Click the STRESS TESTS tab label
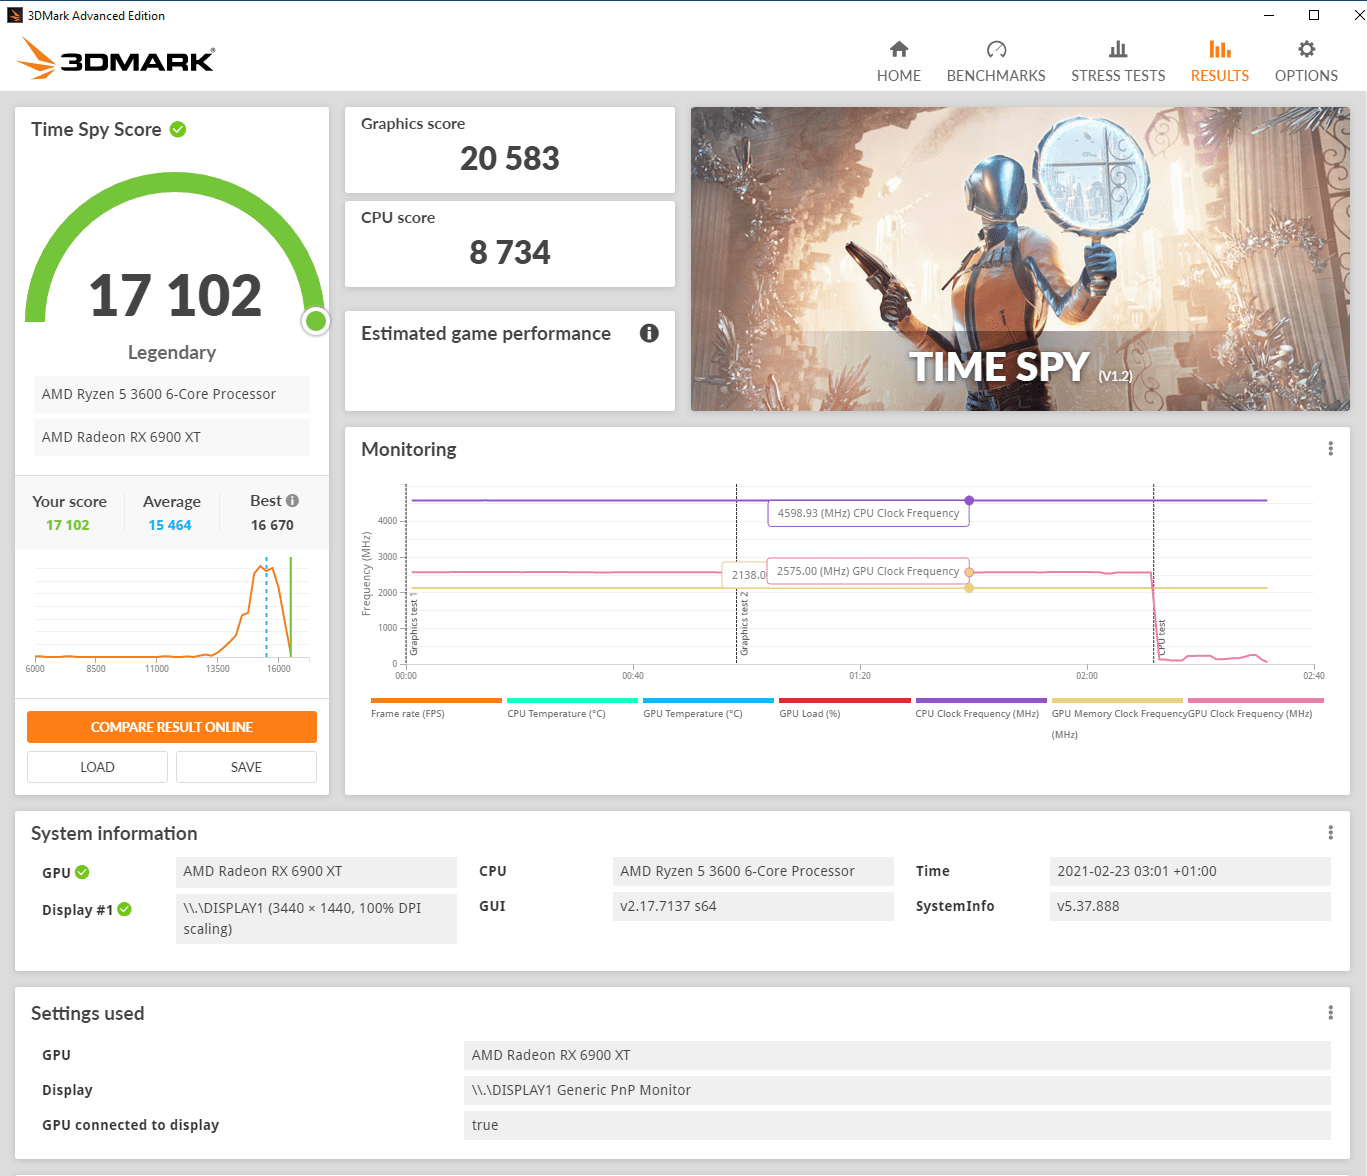This screenshot has height=1176, width=1367. (1118, 76)
